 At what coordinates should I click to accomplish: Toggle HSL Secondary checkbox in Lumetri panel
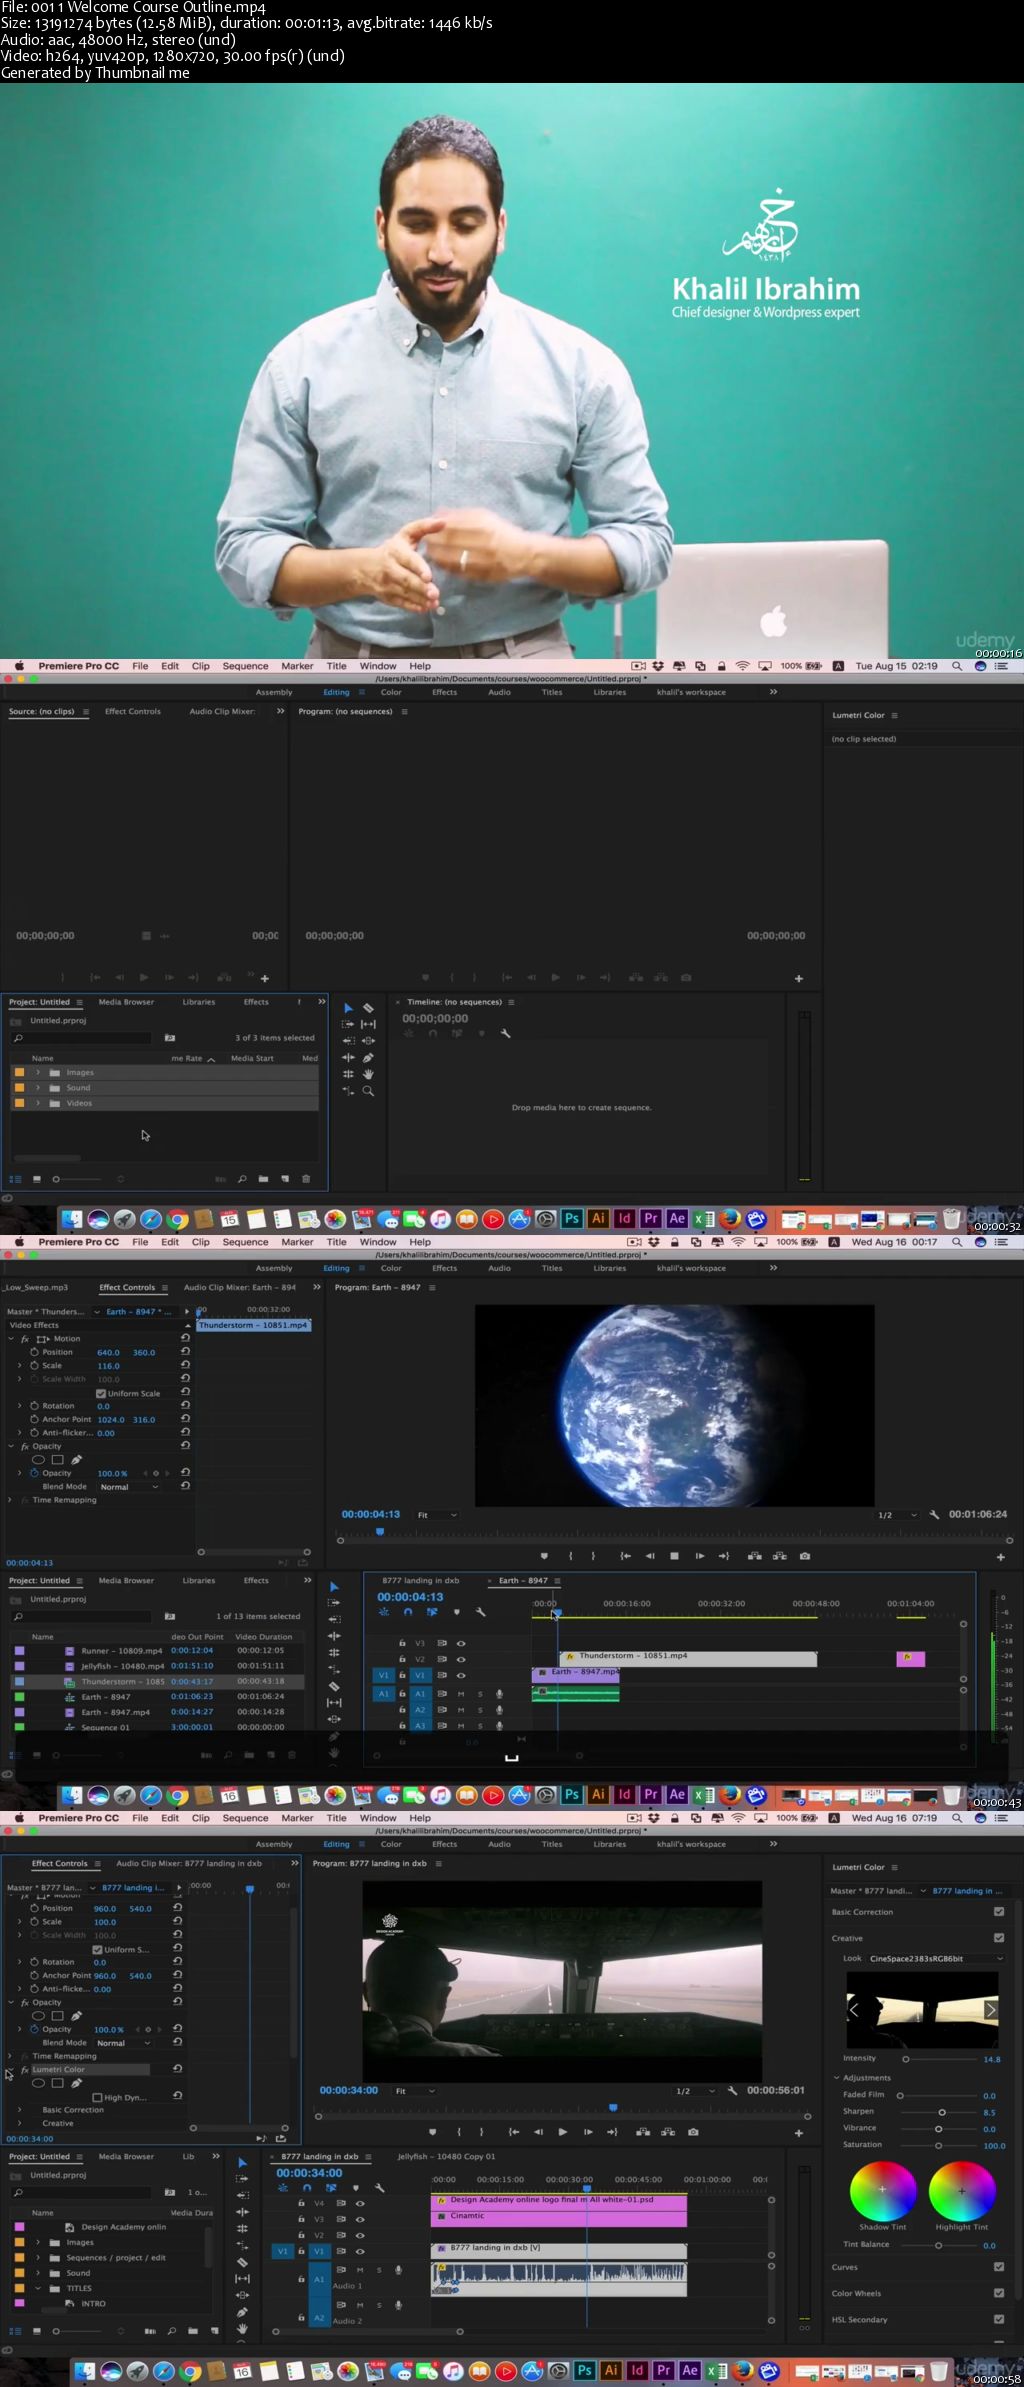[x=999, y=2319]
